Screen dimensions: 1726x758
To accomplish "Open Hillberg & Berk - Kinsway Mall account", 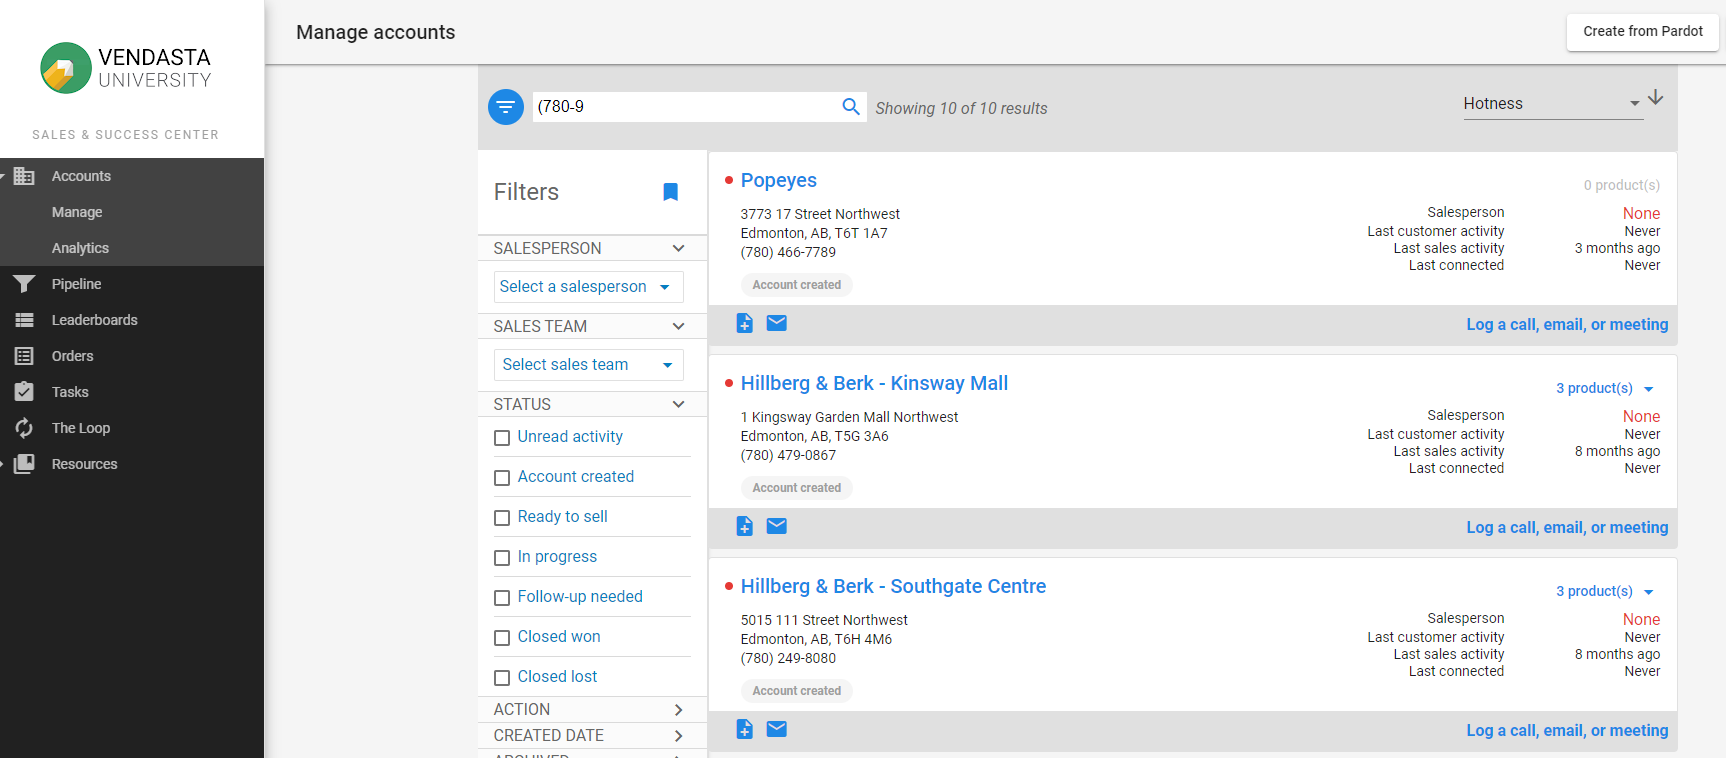I will (874, 383).
